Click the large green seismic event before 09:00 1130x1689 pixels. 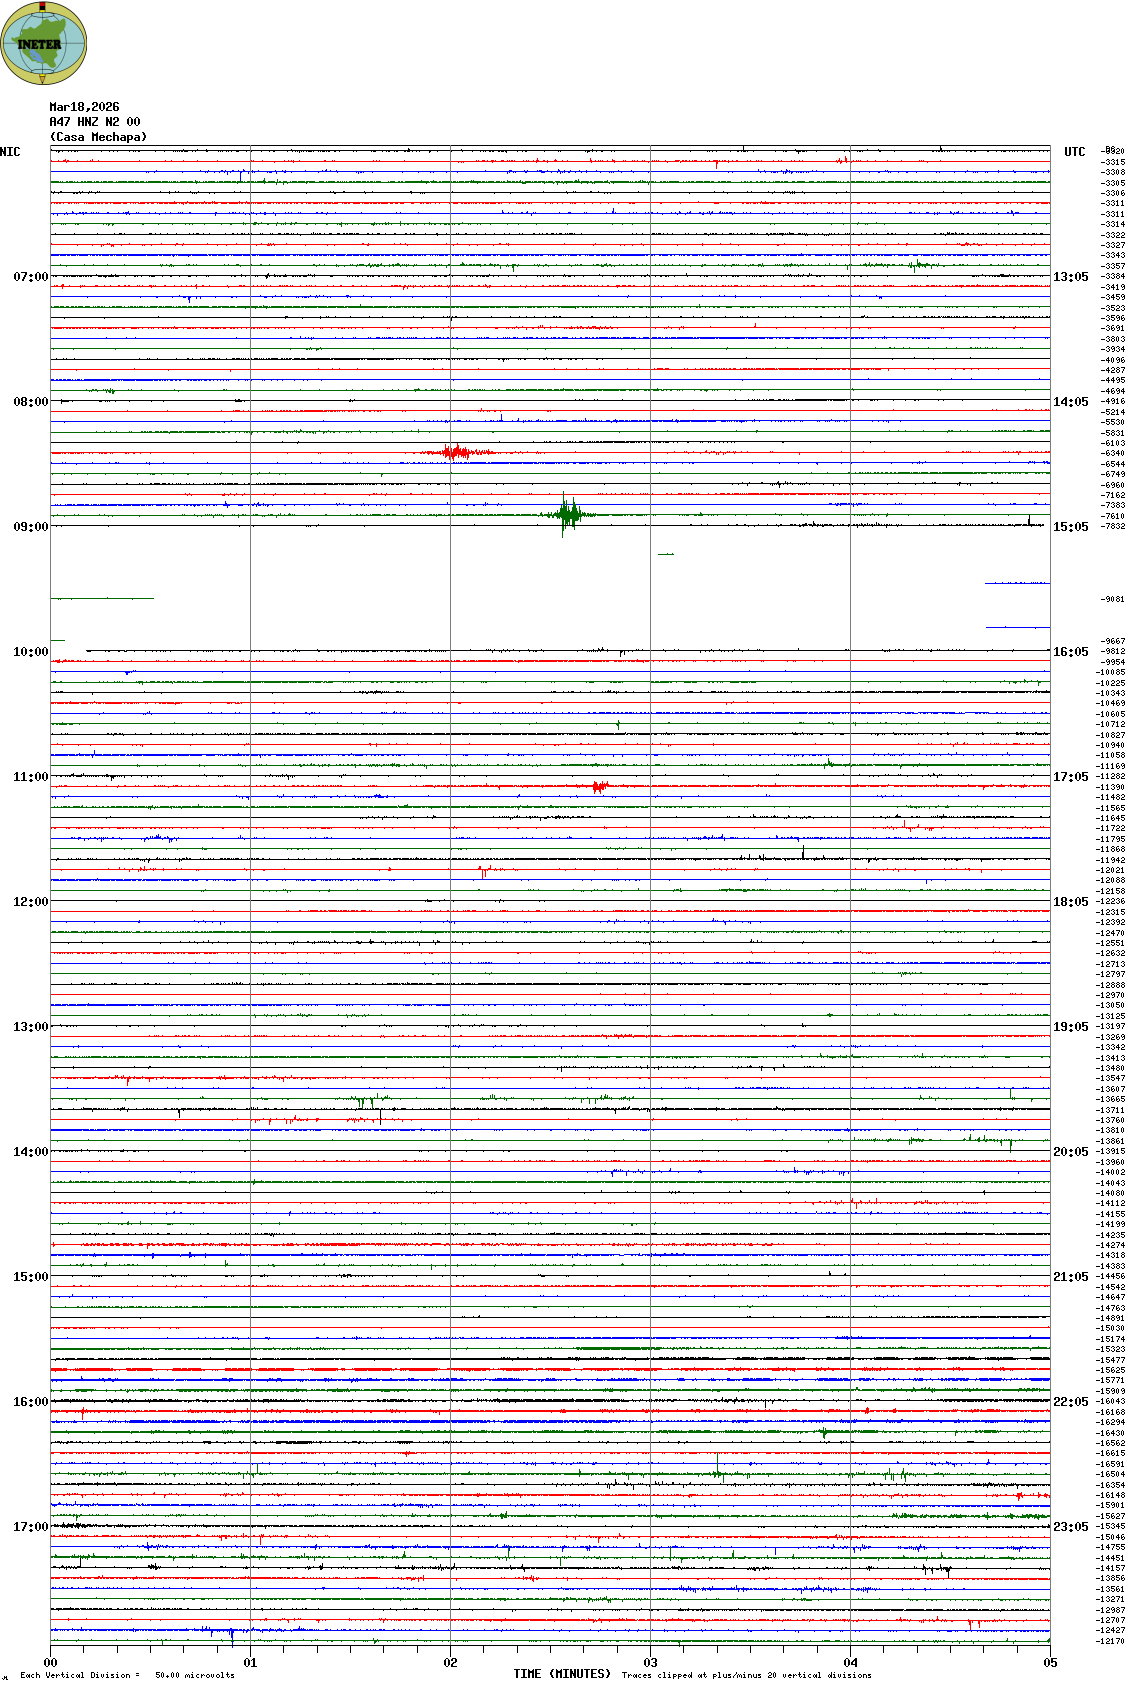[x=568, y=515]
